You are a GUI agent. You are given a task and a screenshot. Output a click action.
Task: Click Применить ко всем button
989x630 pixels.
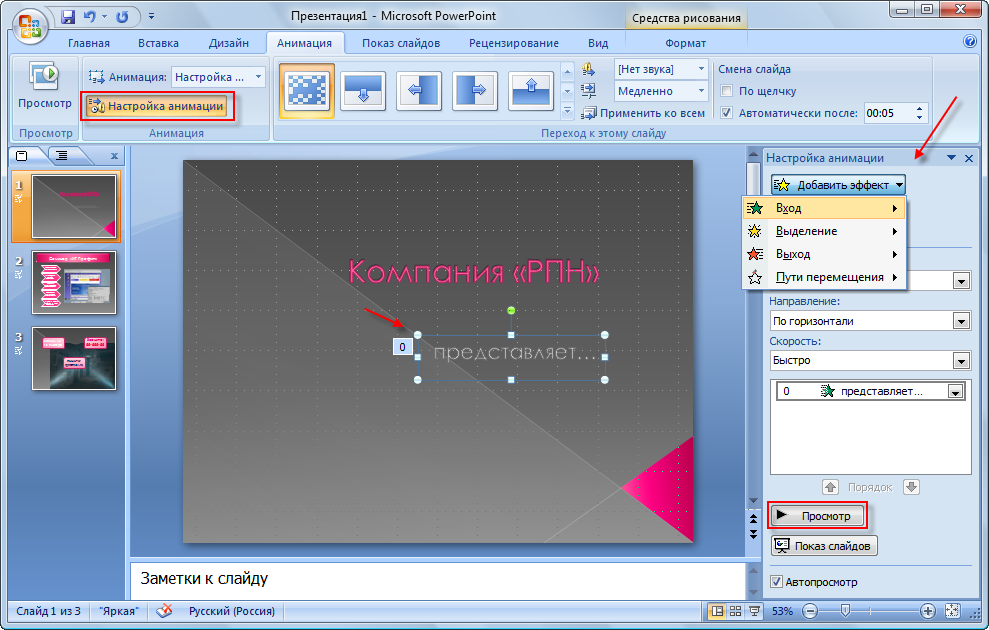click(x=643, y=114)
